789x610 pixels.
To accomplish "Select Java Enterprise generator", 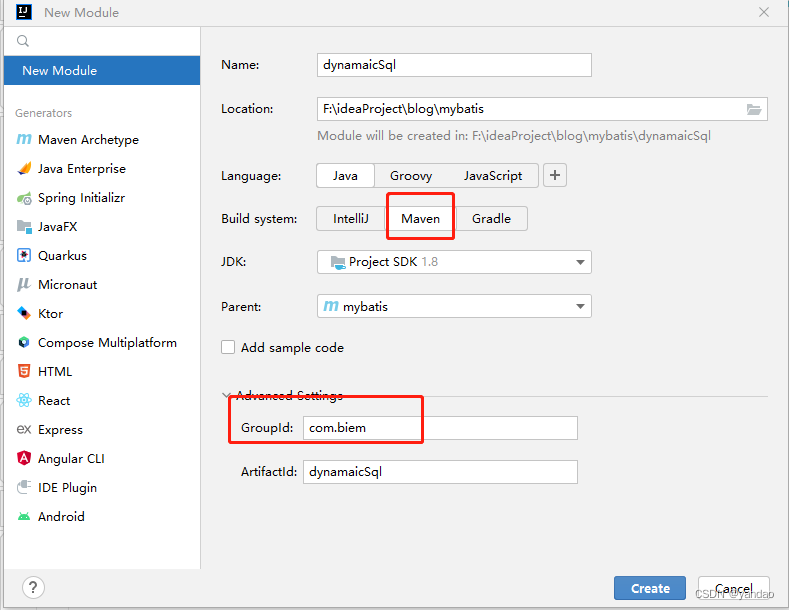I will [x=102, y=169].
